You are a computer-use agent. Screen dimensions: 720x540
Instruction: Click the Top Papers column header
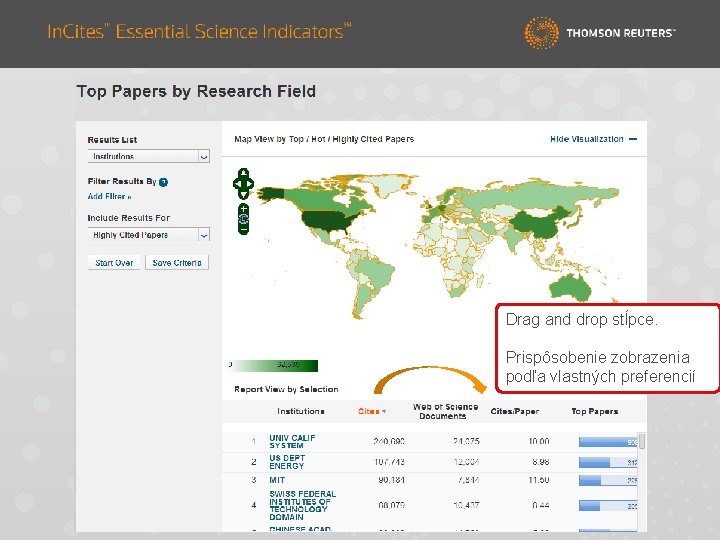click(x=595, y=411)
